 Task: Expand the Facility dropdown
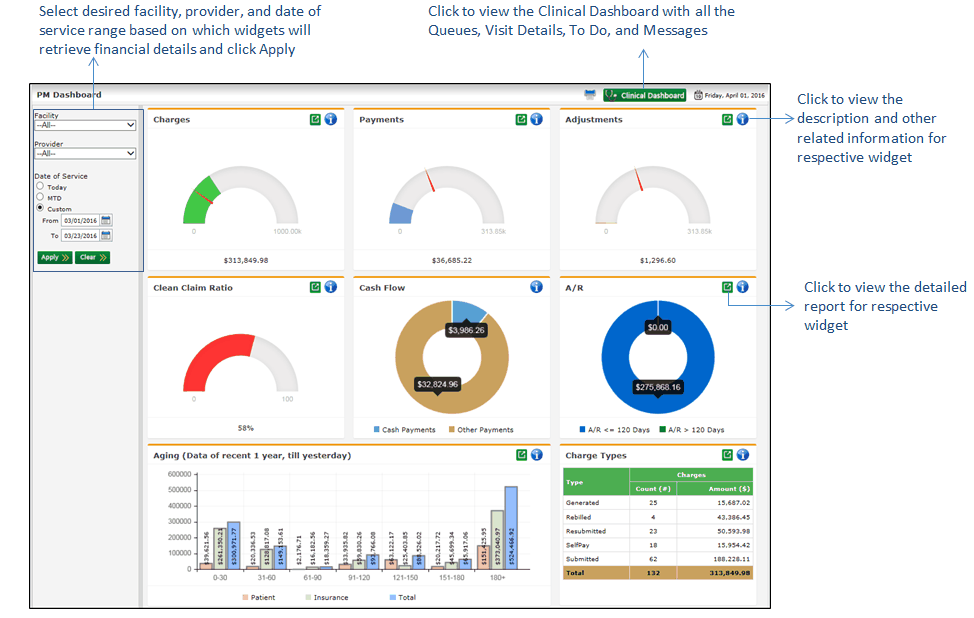coord(85,125)
